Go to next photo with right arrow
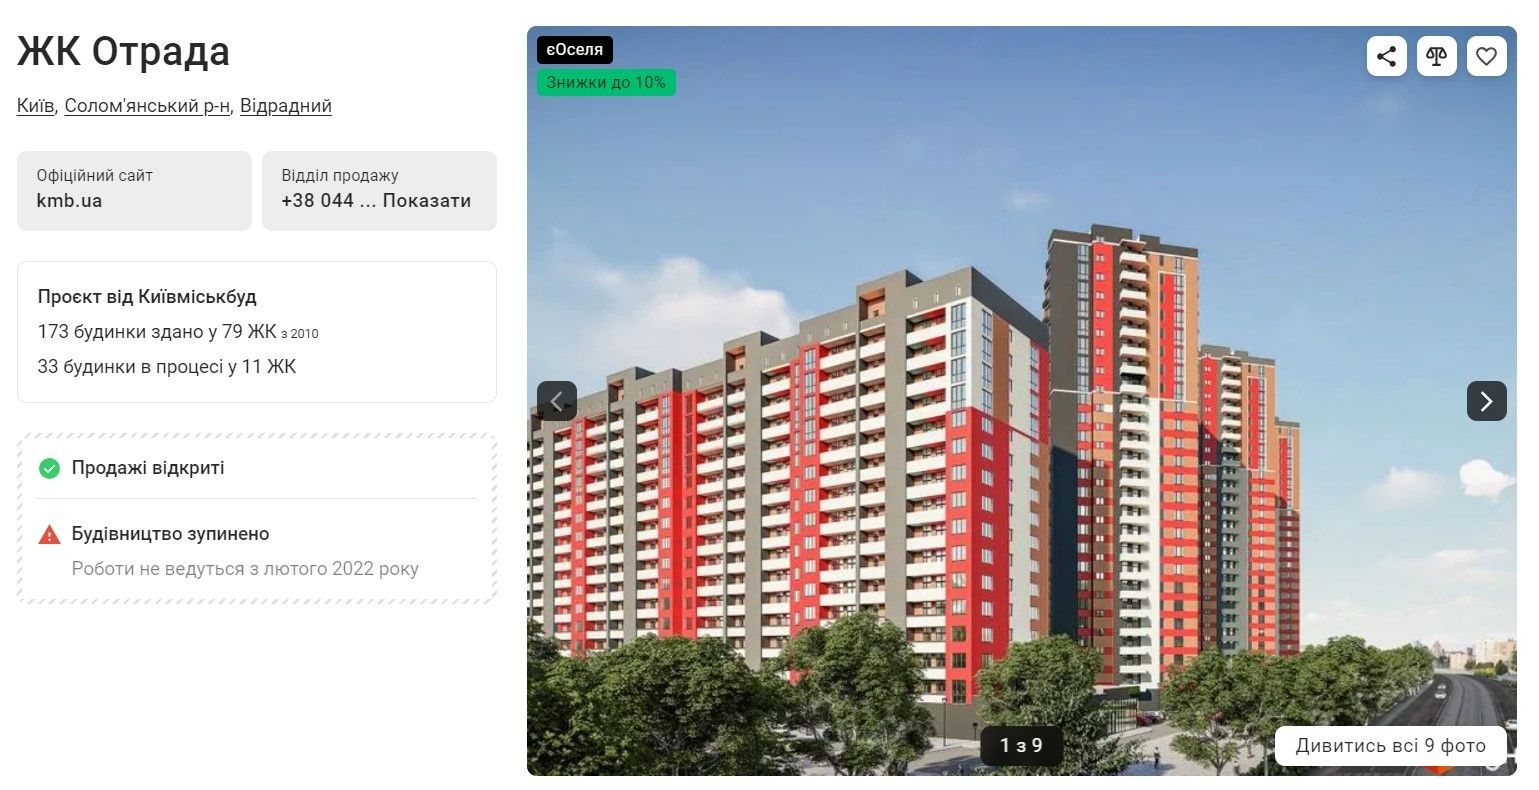Viewport: 1539px width, 790px height. point(1487,401)
